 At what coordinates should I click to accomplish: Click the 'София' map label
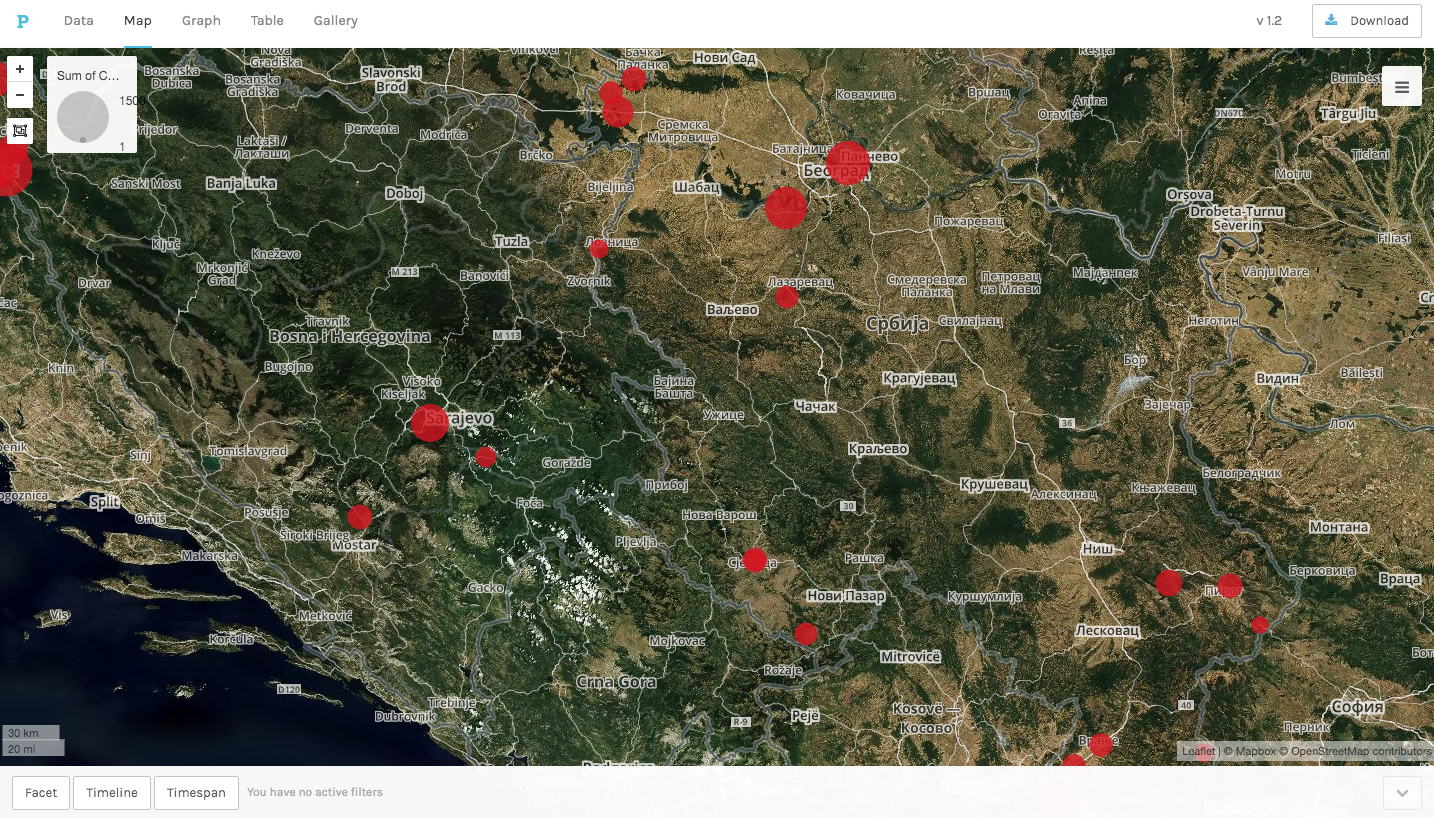(x=1358, y=706)
